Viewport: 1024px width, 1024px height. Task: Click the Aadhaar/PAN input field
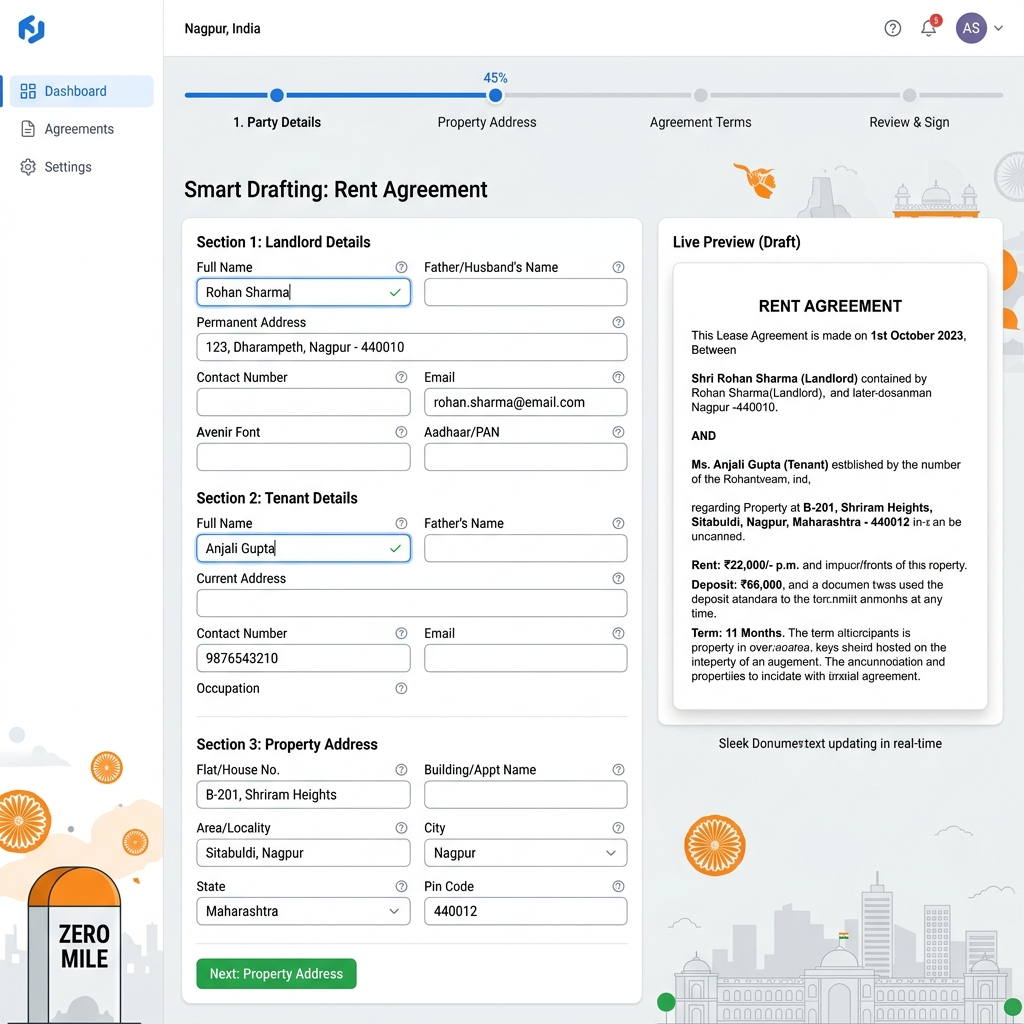(525, 456)
